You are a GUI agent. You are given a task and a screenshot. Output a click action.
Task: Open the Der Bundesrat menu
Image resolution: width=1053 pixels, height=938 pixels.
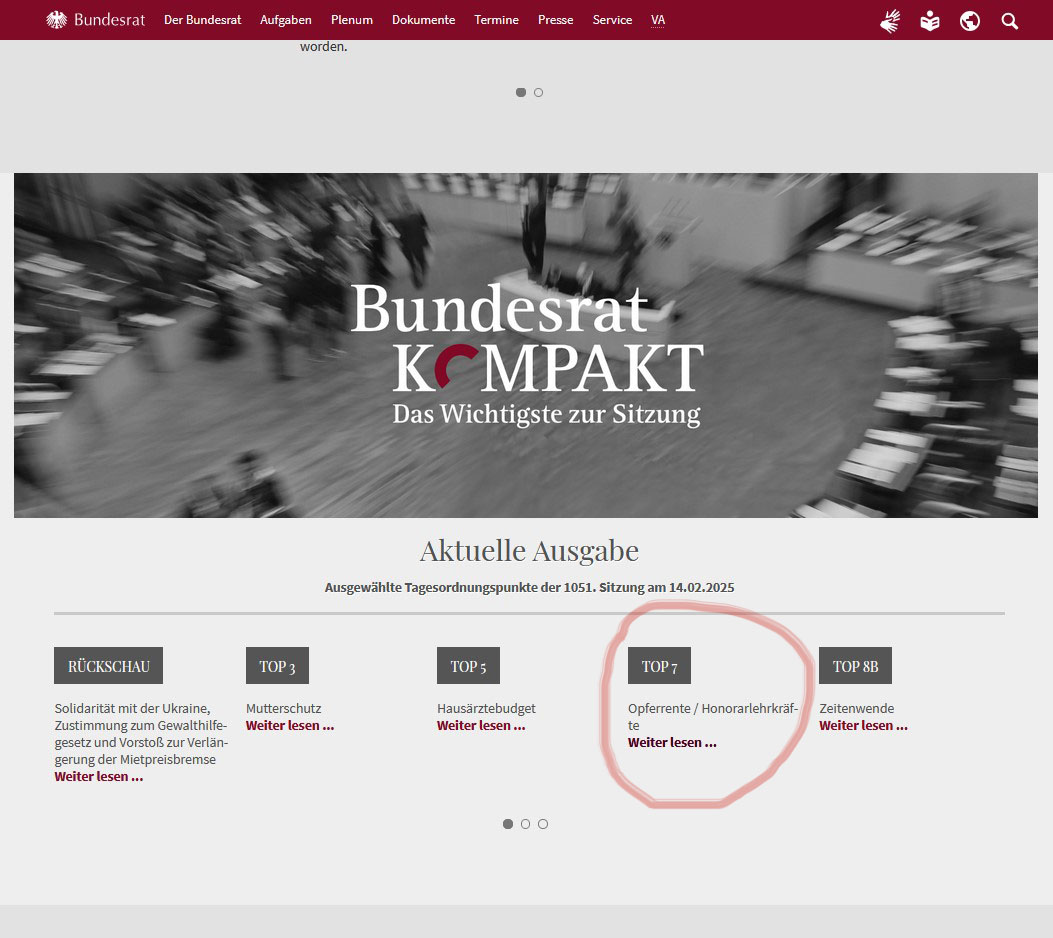tap(202, 20)
